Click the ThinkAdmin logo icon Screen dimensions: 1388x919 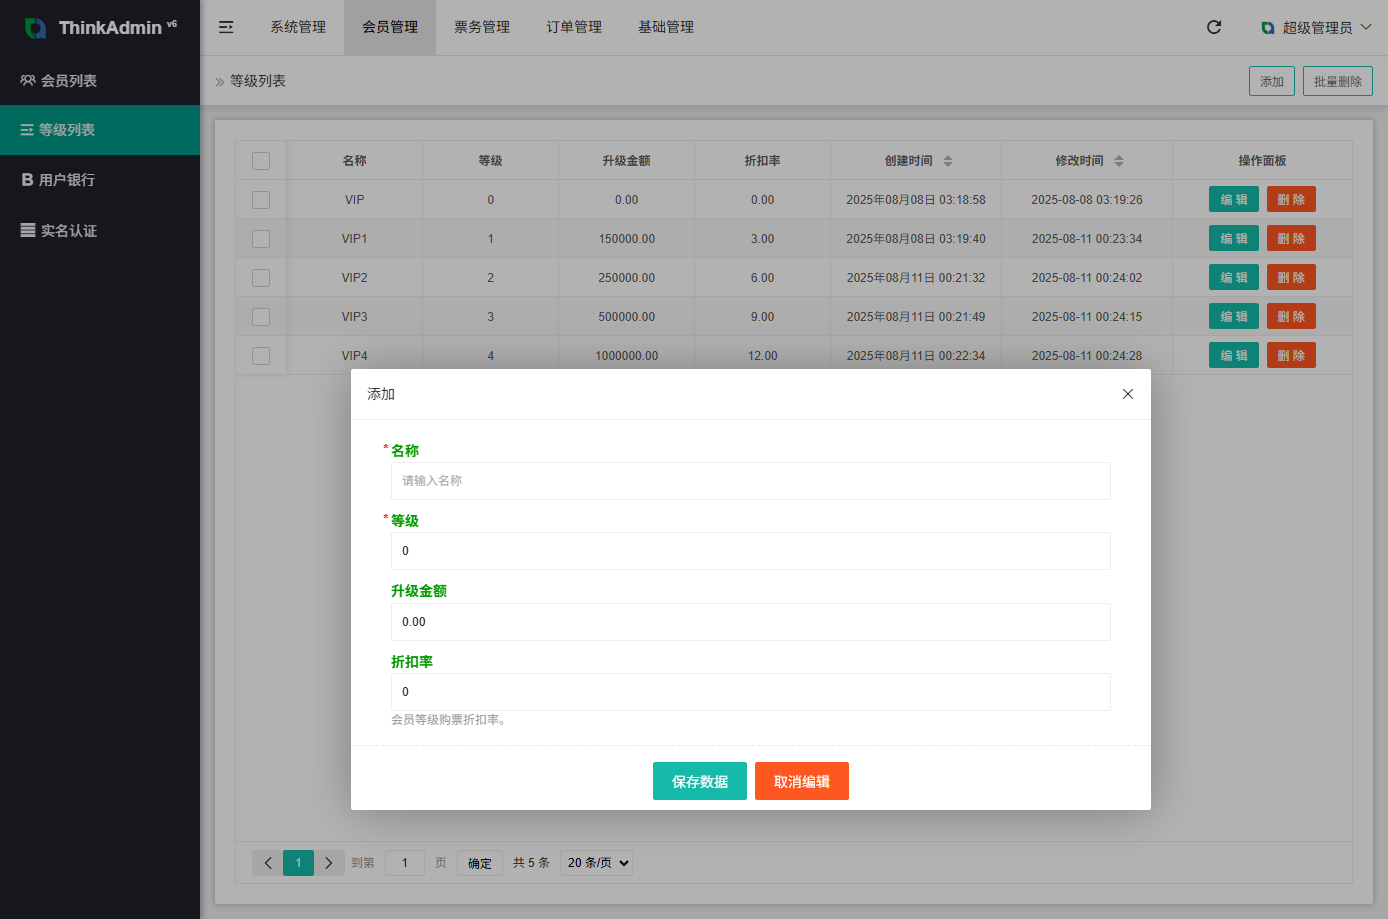click(35, 28)
